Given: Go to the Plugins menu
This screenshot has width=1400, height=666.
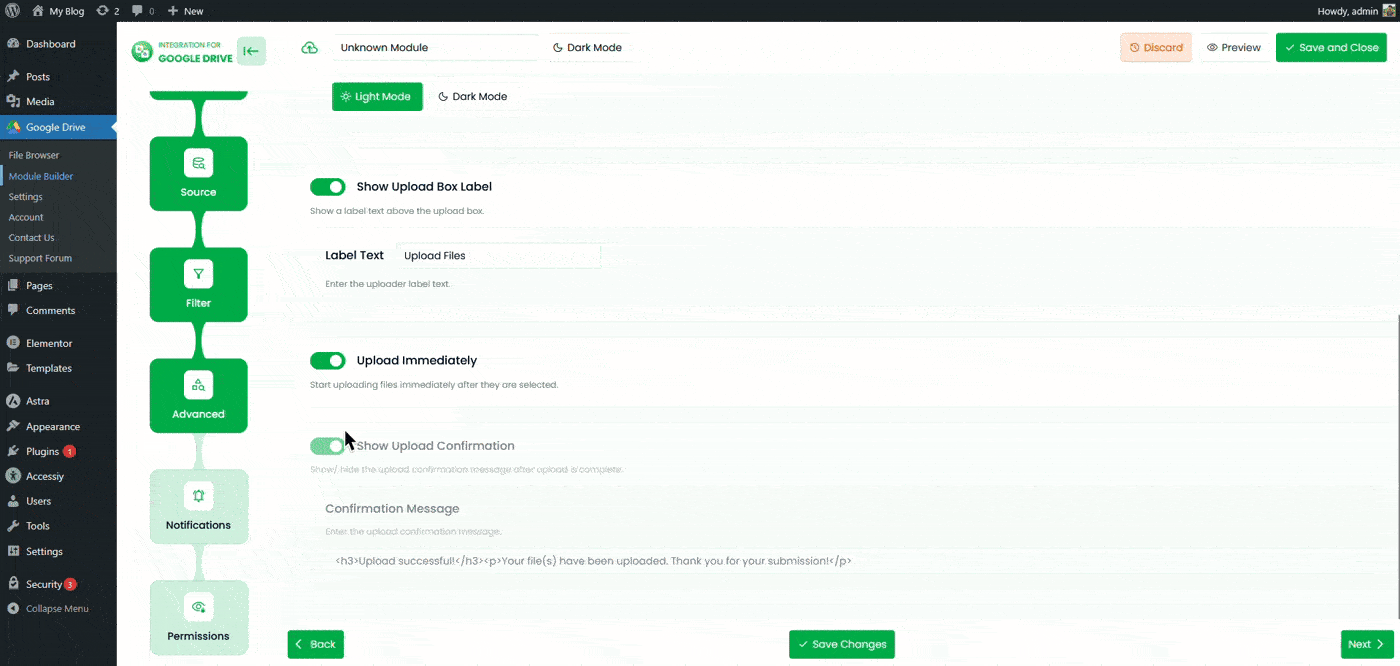Looking at the screenshot, I should pos(42,452).
